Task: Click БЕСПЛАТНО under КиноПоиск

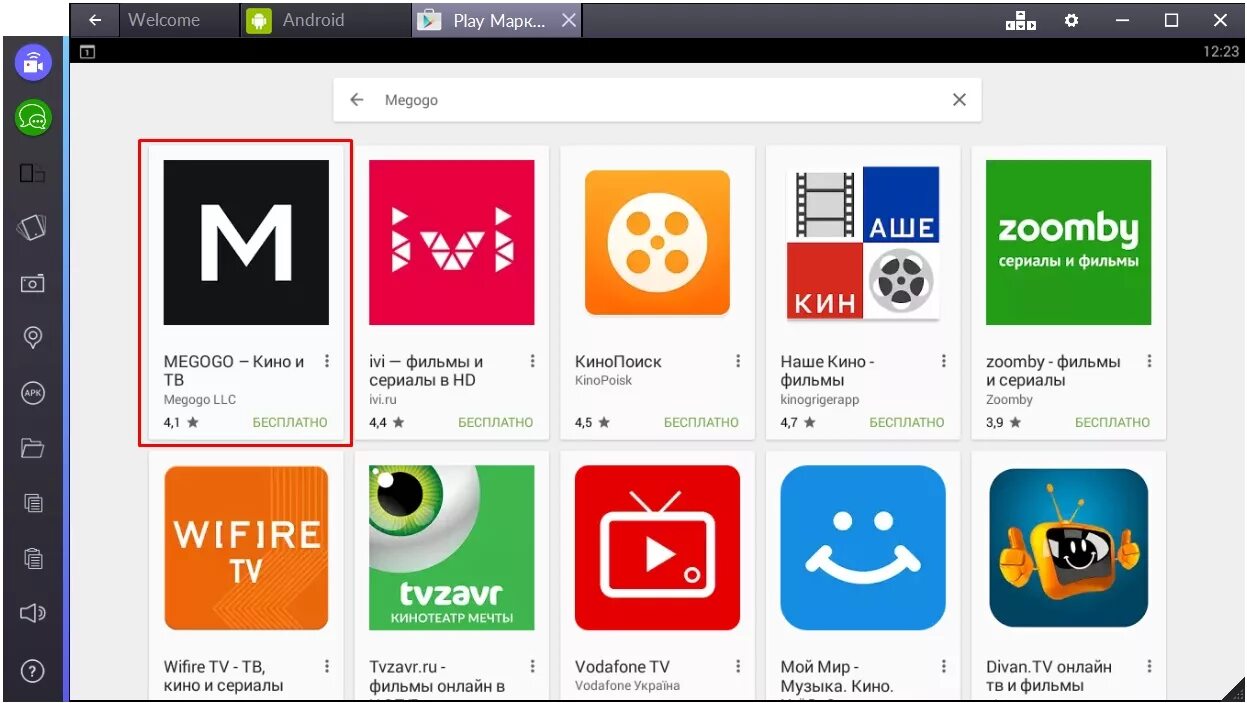Action: pos(701,422)
